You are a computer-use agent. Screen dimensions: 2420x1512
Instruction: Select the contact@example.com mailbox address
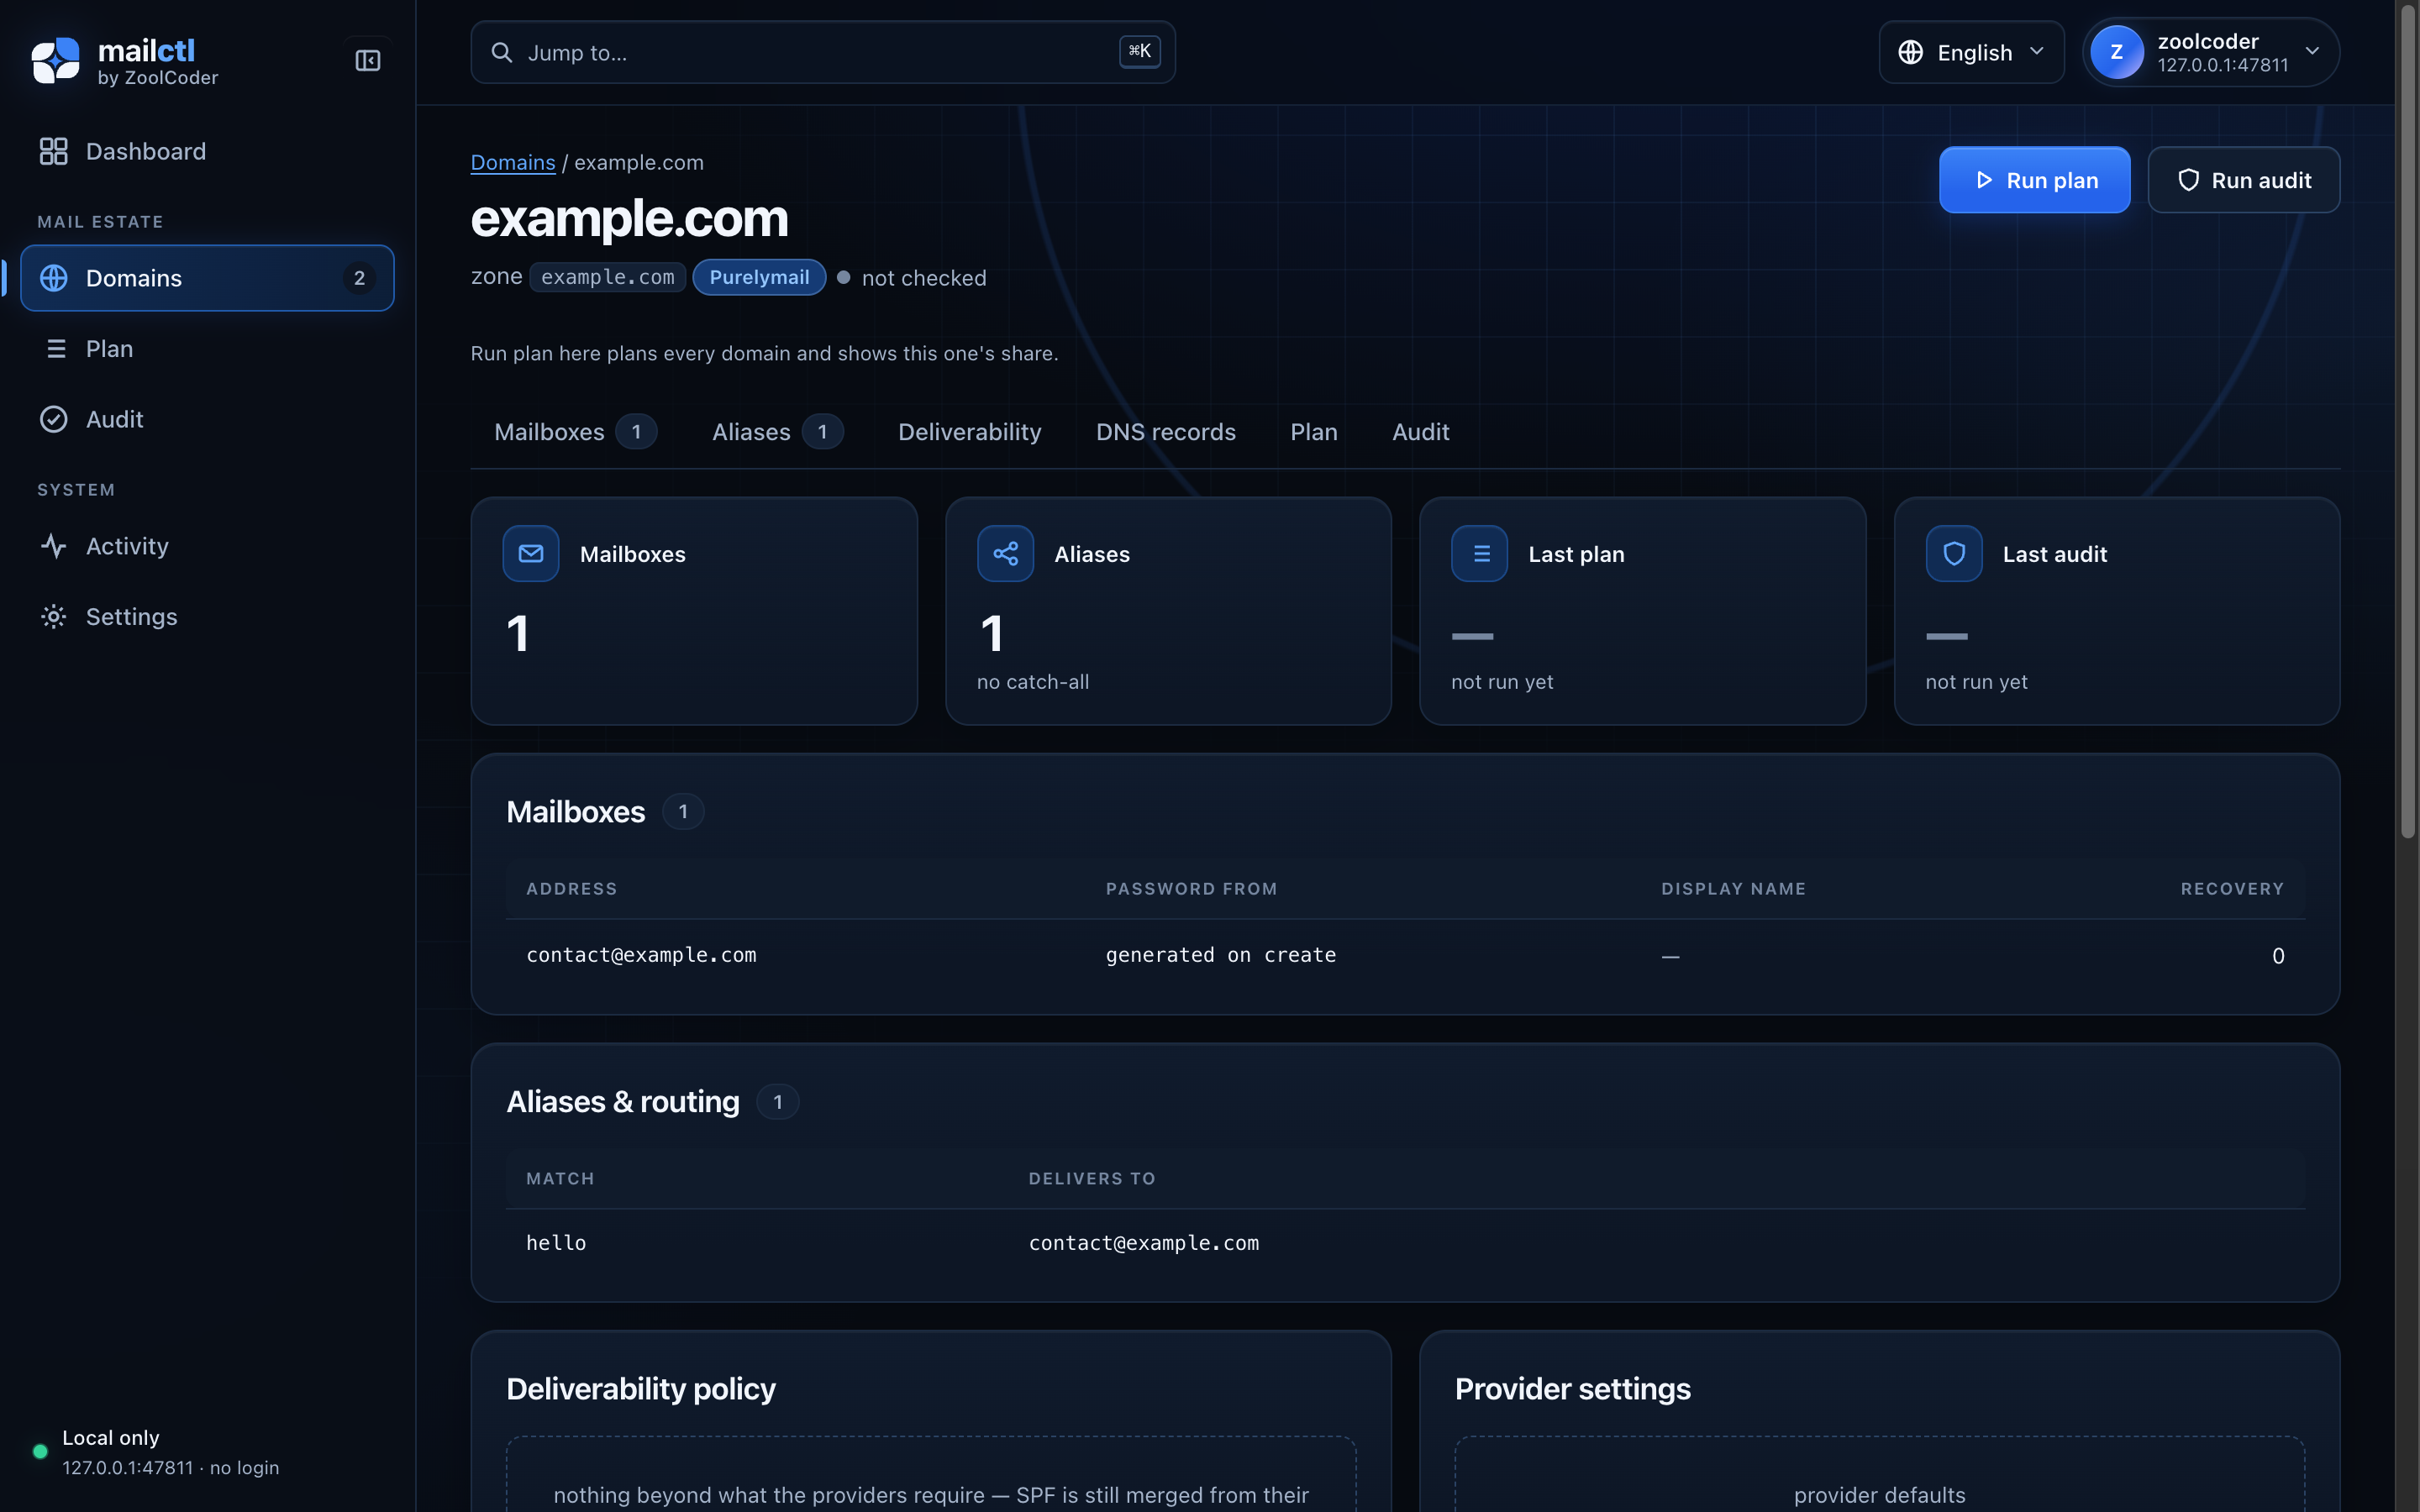(x=641, y=955)
